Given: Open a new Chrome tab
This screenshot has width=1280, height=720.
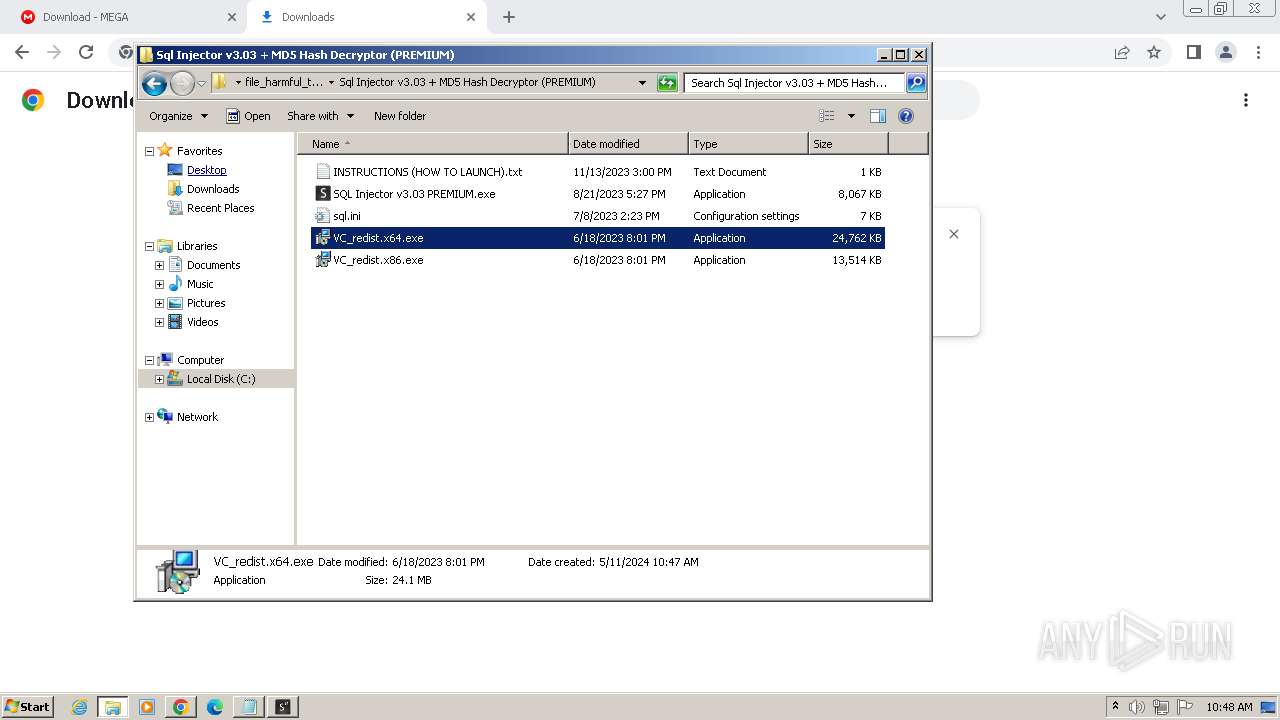Looking at the screenshot, I should (509, 17).
